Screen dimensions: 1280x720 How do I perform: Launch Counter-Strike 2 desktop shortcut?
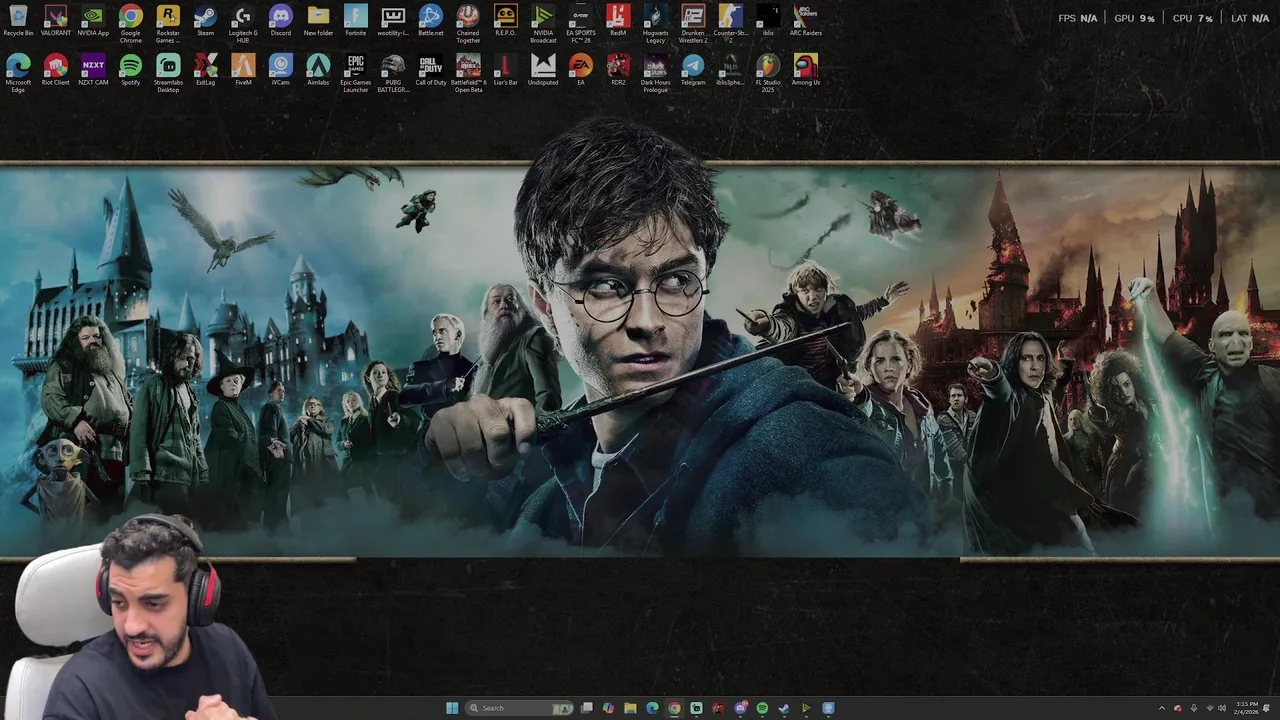(x=731, y=24)
